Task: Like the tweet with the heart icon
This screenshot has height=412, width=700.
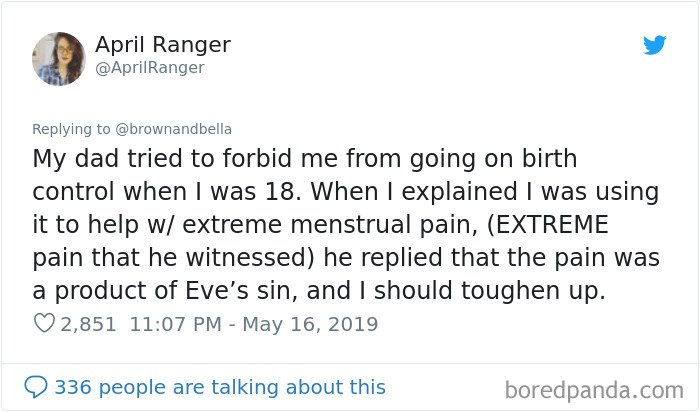Action: pos(43,324)
